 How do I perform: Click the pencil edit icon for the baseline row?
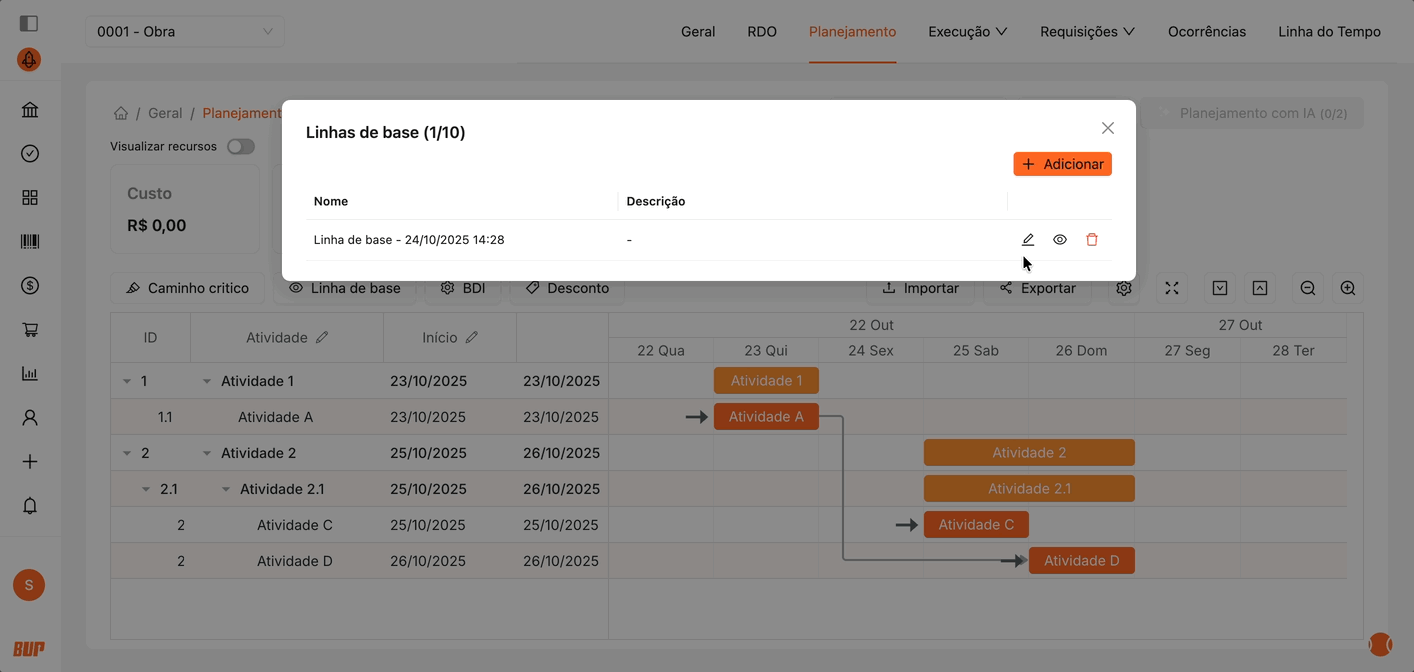[1027, 240]
